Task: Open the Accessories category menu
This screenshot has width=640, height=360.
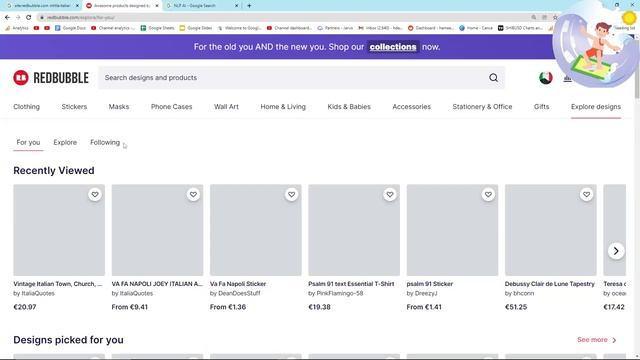Action: [411, 107]
